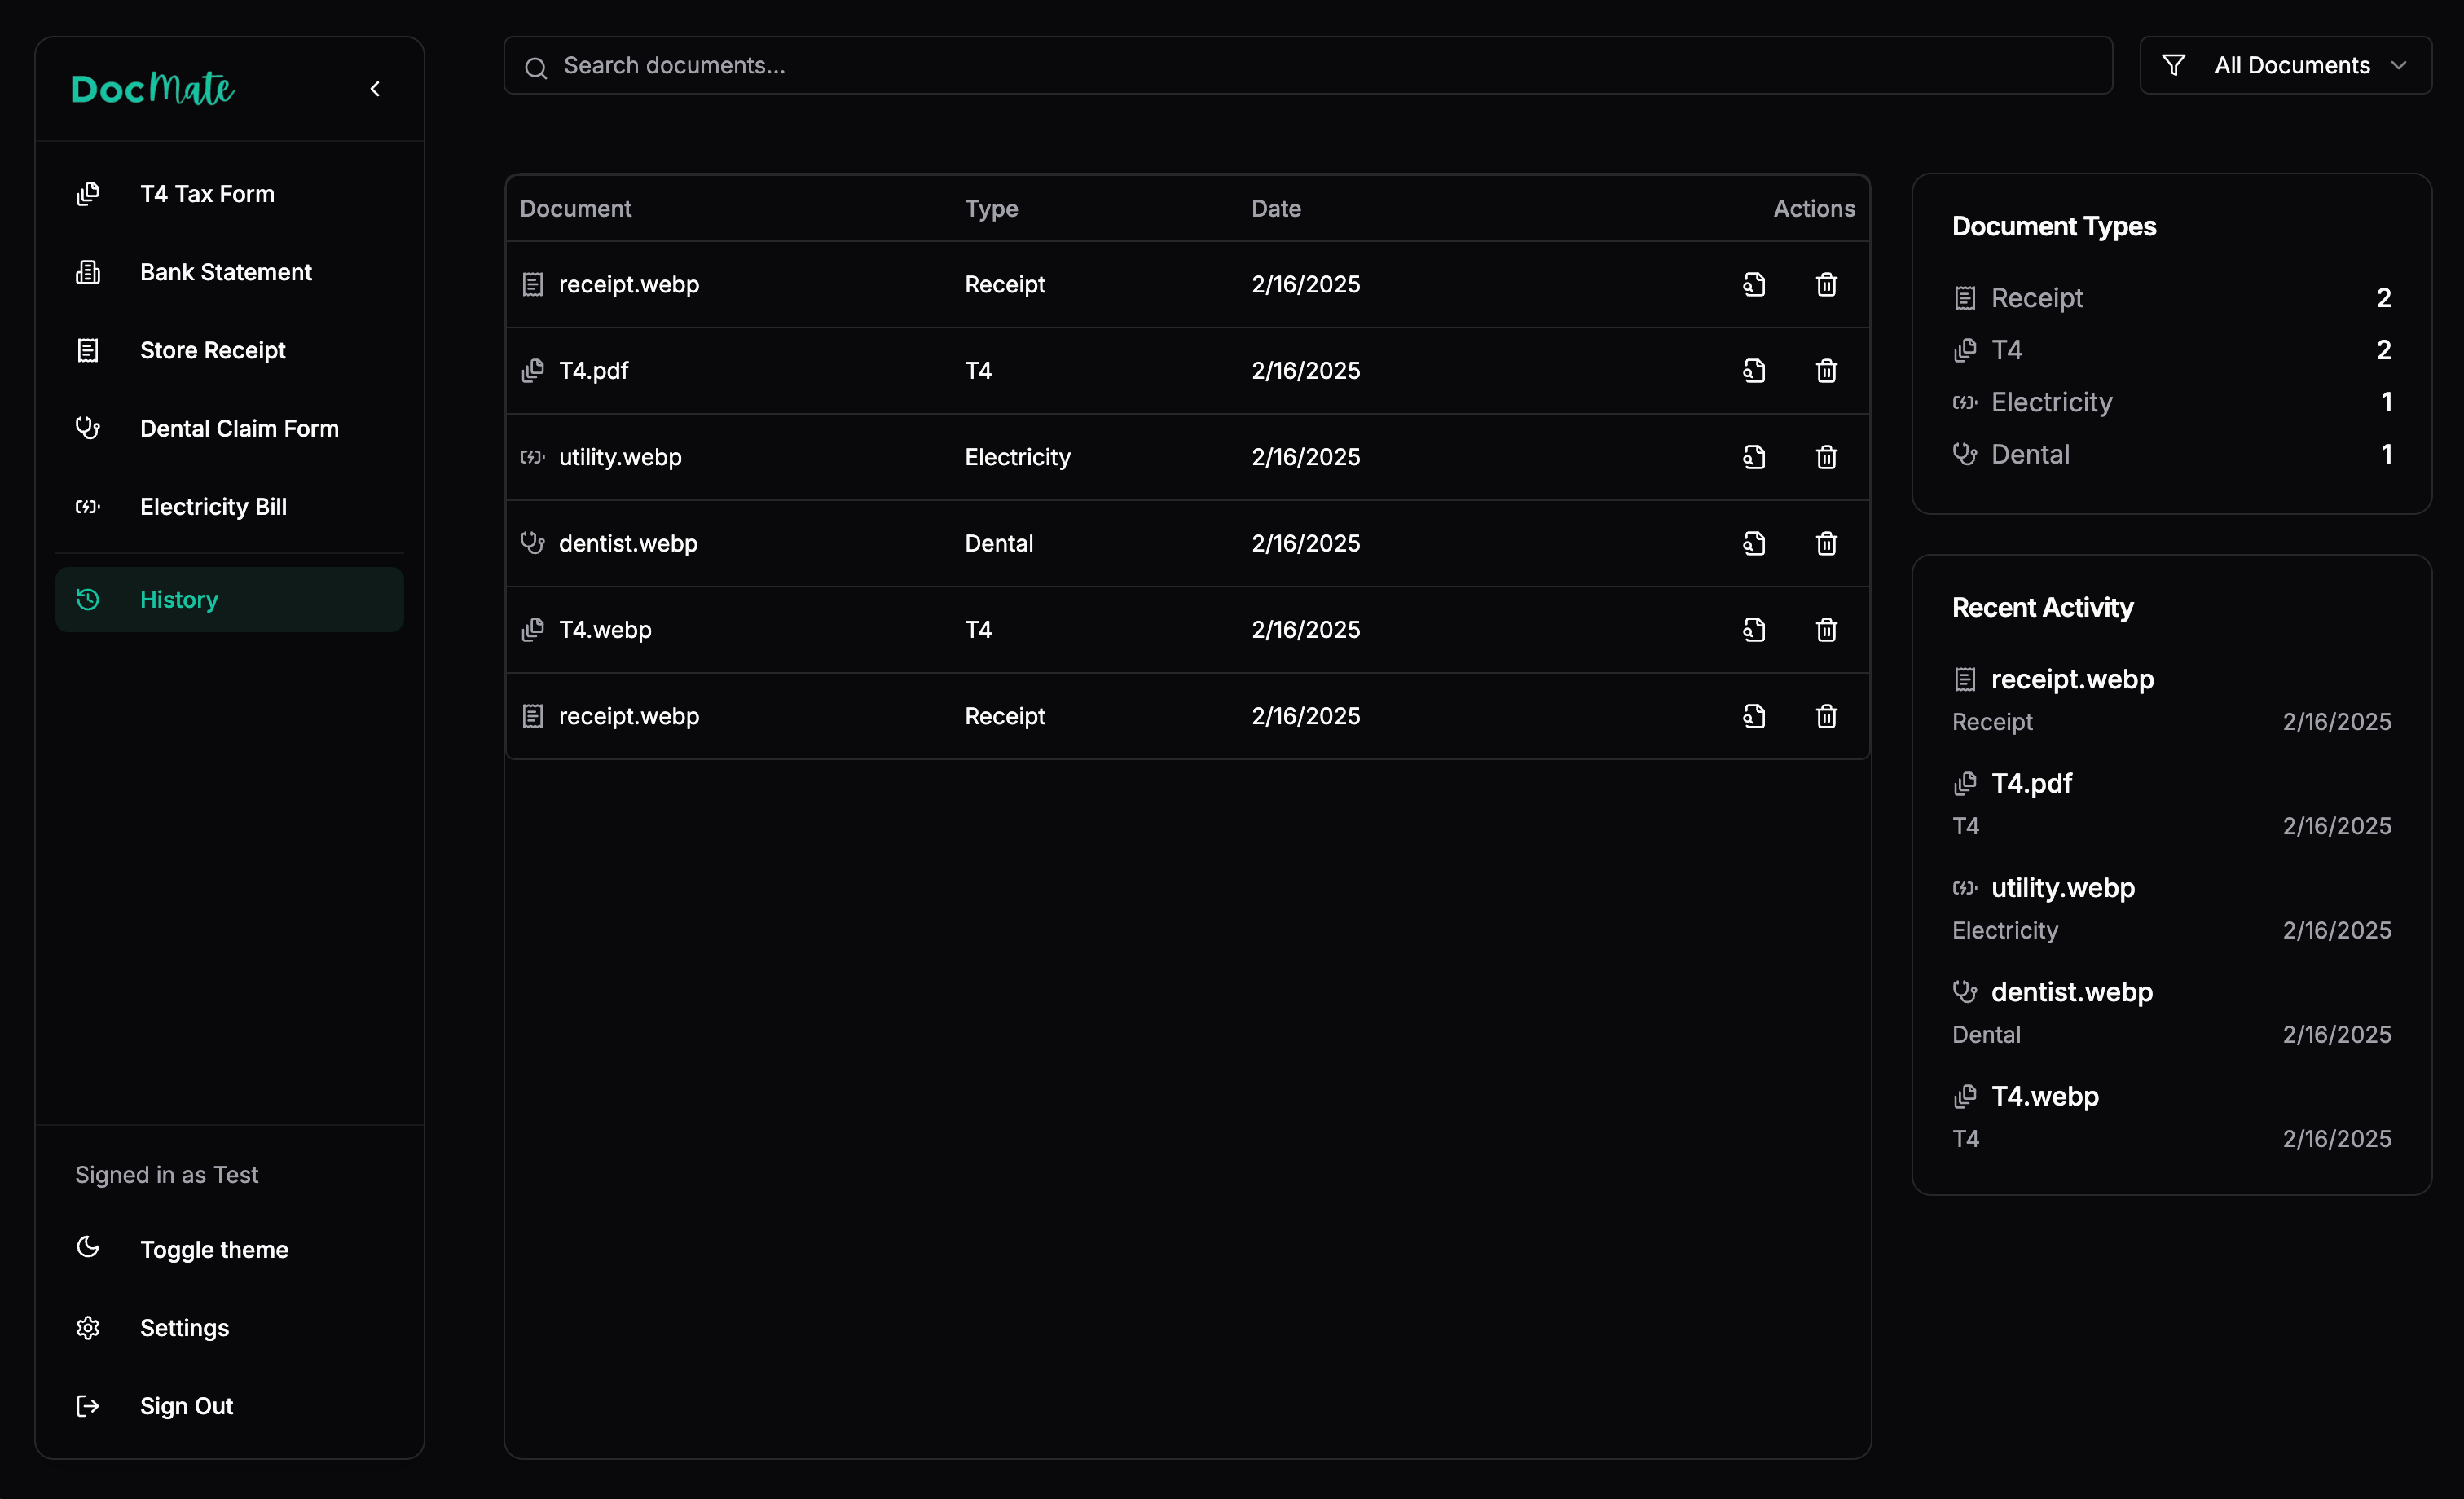This screenshot has height=1499, width=2464.
Task: Go to Bank Statement in sidebar
Action: tap(225, 272)
